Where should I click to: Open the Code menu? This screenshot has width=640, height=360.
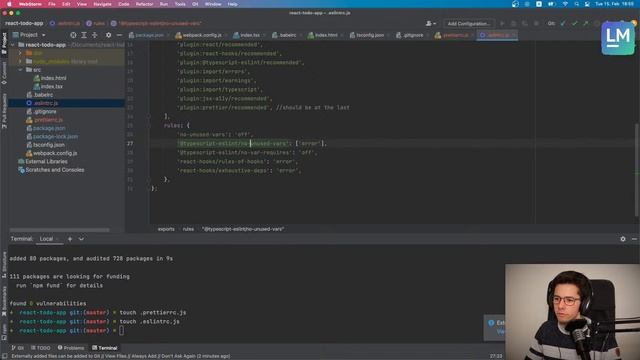123,4
